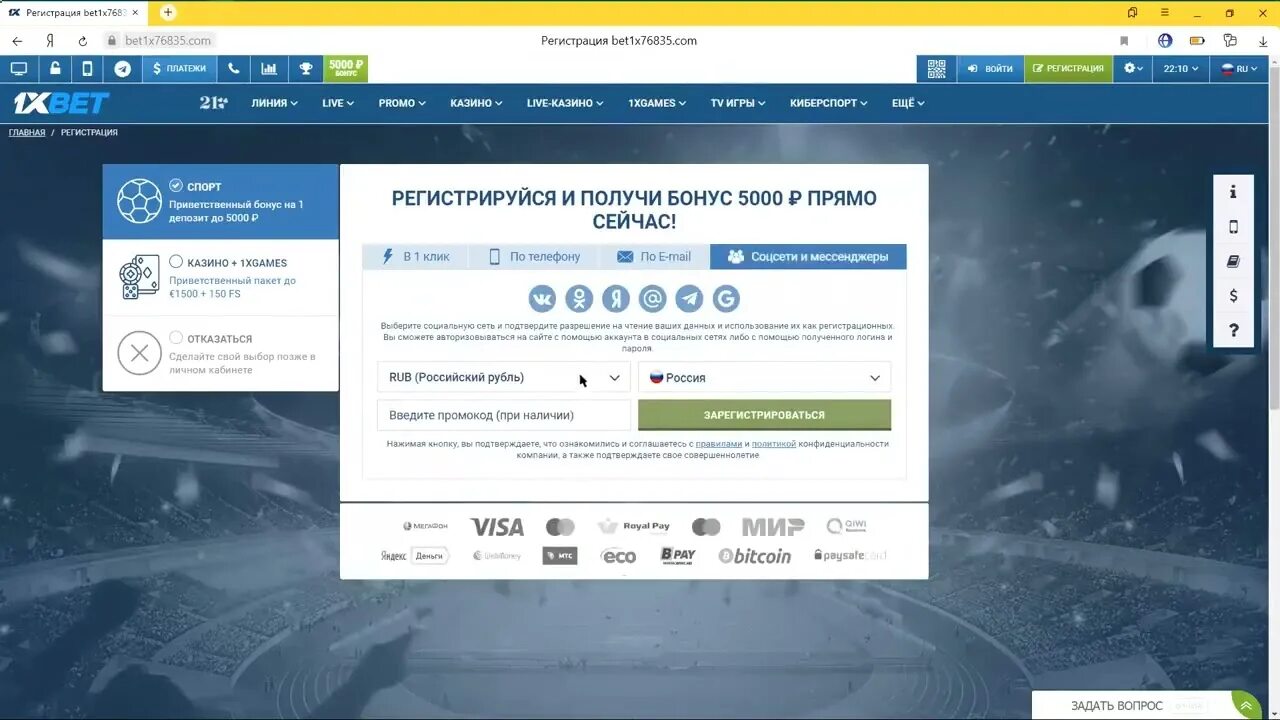Image resolution: width=1280 pixels, height=720 pixels.
Task: Open desktop app monitor icon
Action: [18, 69]
